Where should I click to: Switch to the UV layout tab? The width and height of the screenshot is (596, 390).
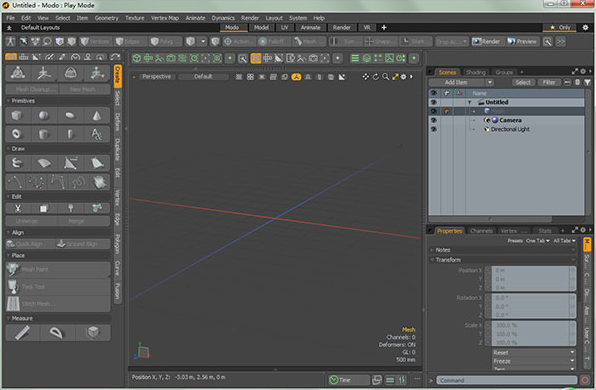tap(284, 27)
